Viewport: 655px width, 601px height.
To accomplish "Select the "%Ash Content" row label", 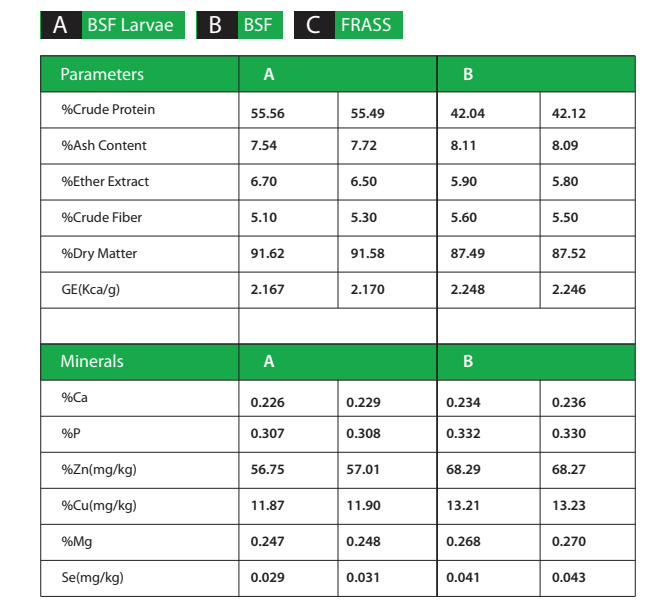I will (x=104, y=145).
